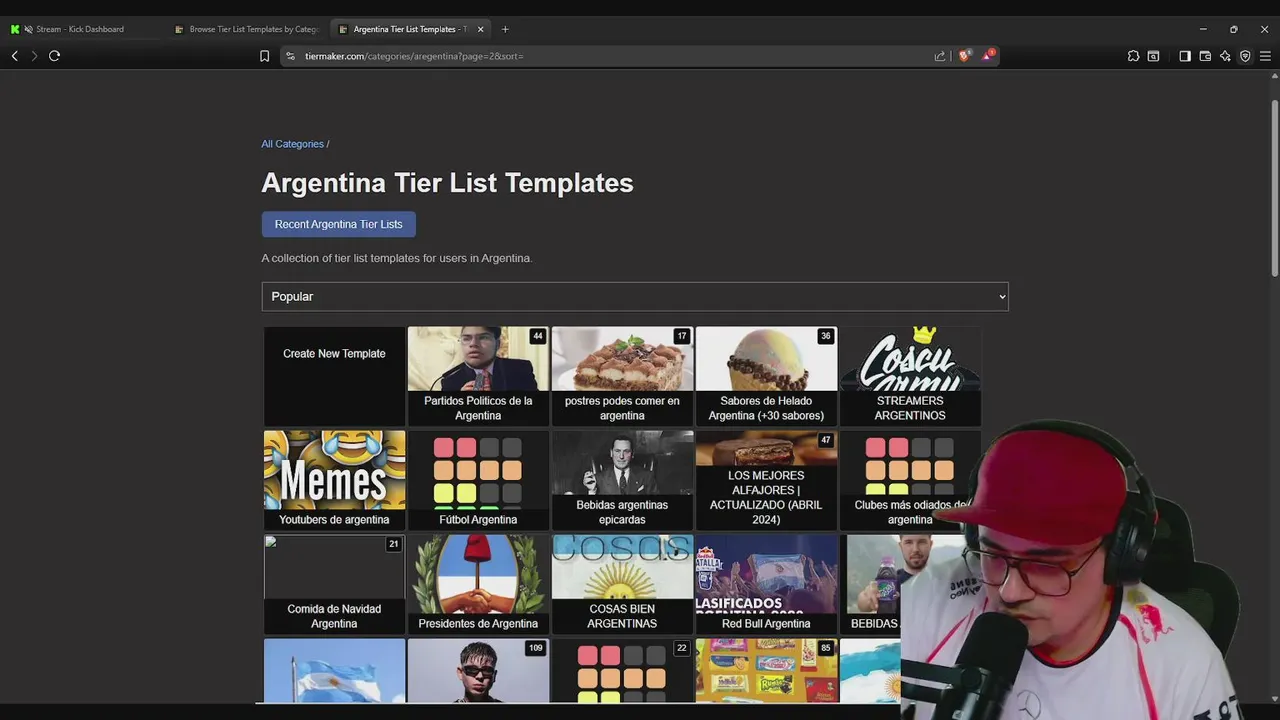Switch to Browse Tier List Templates tab
Screen dimensions: 1280x720
[247, 29]
